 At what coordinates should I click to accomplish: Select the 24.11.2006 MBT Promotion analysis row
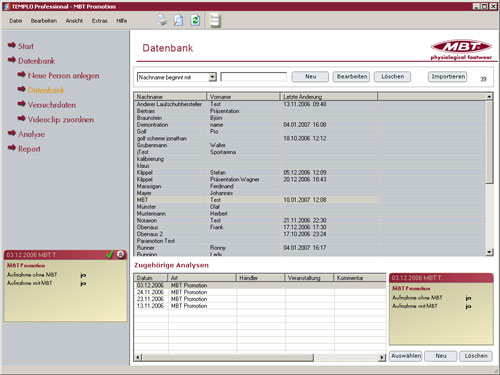(260, 292)
